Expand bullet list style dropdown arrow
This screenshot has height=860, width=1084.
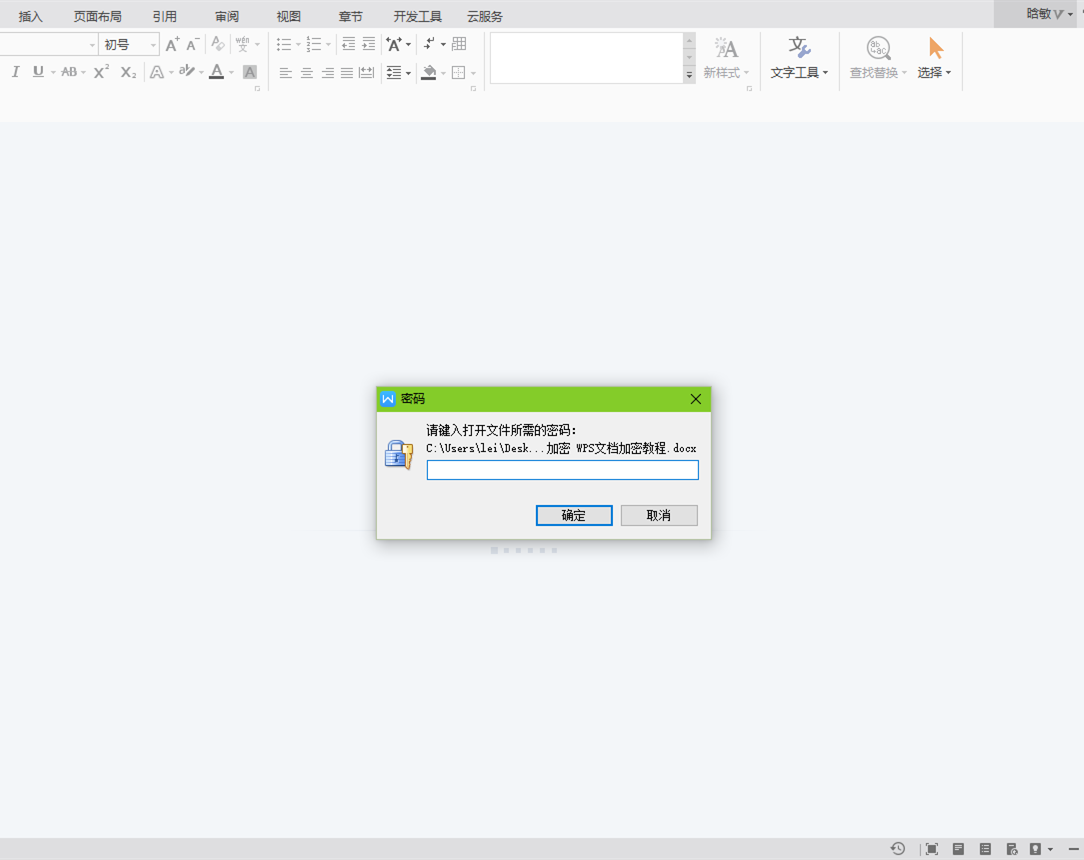click(x=298, y=45)
